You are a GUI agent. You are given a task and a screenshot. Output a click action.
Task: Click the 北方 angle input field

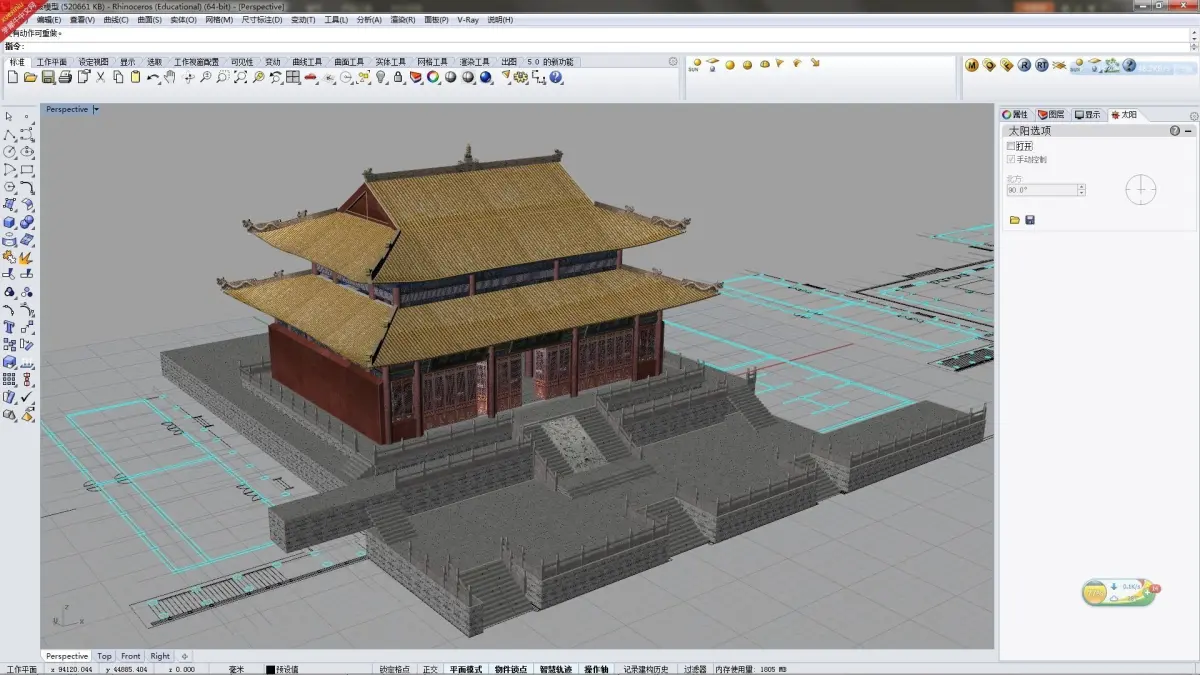[1041, 189]
